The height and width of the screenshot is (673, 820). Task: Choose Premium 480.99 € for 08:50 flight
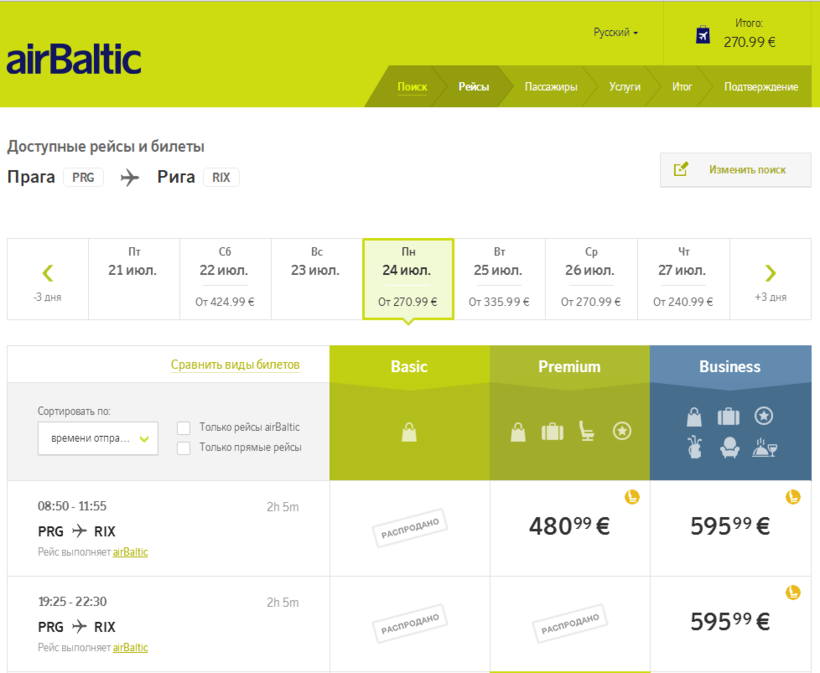coord(570,527)
